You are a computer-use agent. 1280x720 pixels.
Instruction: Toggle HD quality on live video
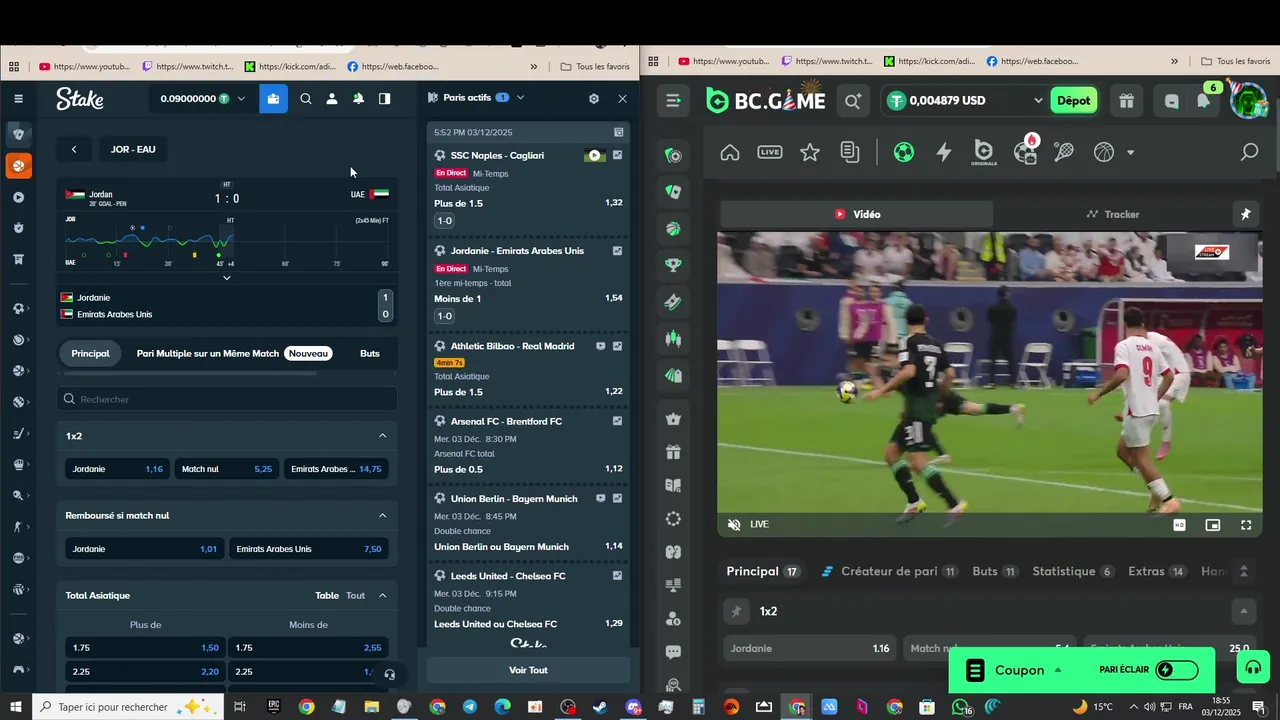pyautogui.click(x=1180, y=525)
